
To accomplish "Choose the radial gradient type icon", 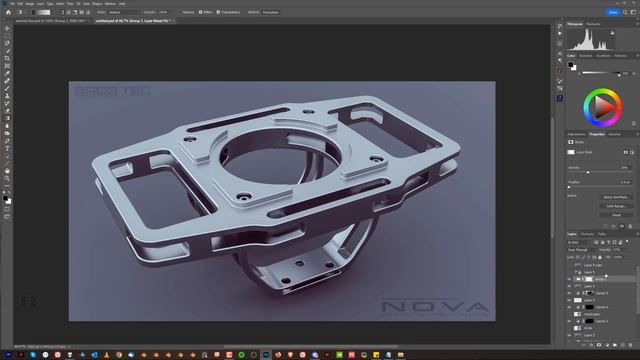I will click(x=69, y=12).
